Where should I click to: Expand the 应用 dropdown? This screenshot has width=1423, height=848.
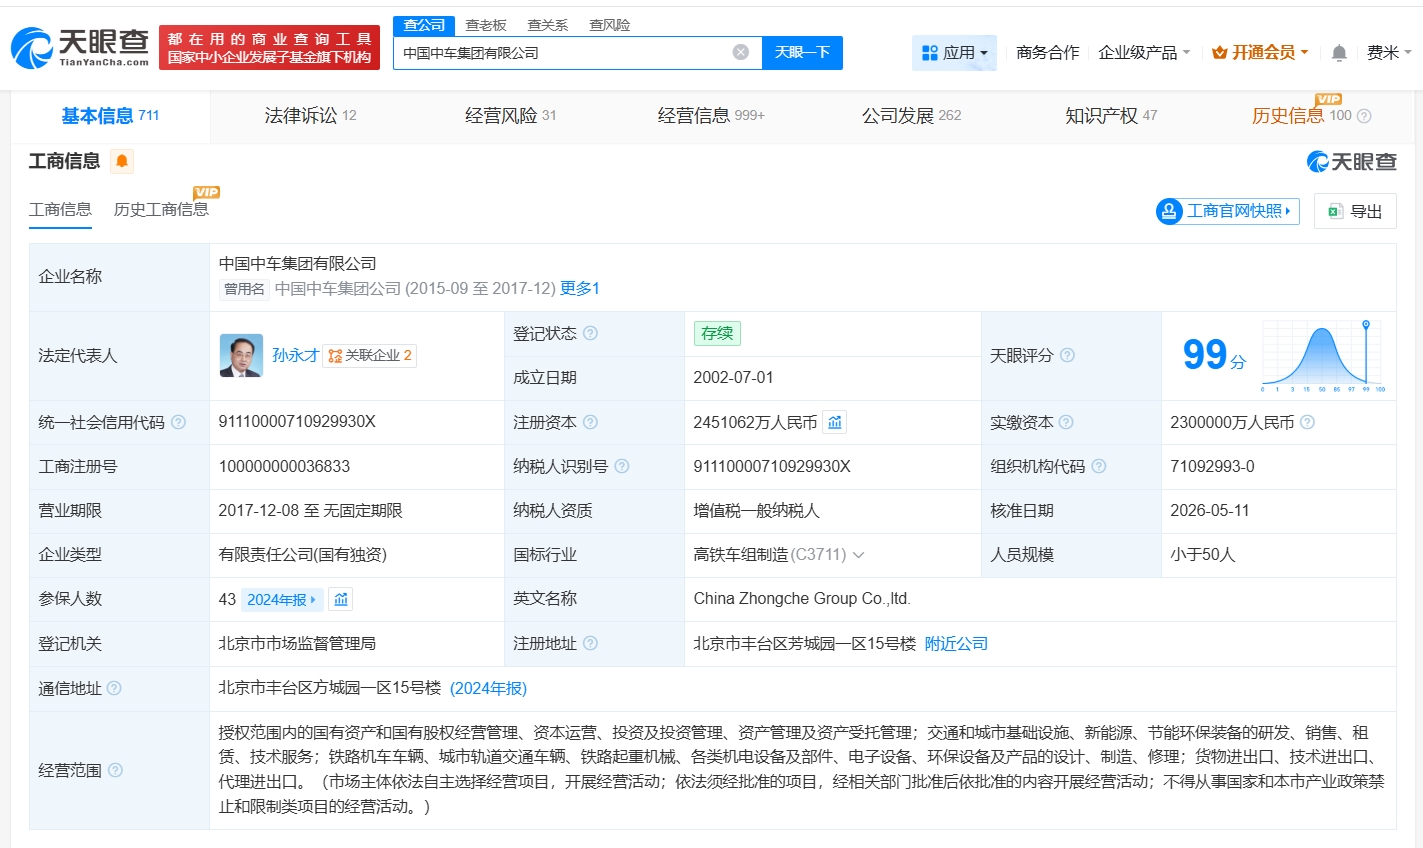(x=954, y=52)
